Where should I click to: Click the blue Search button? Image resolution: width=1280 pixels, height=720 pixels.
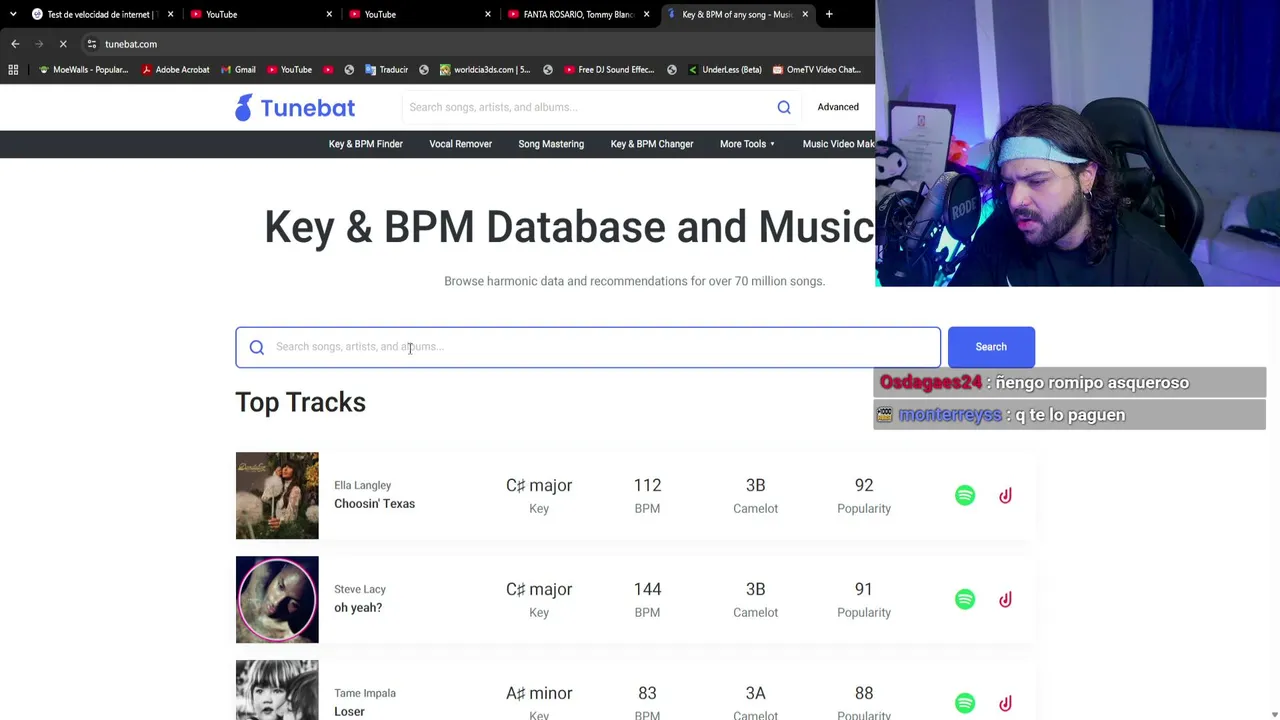tap(991, 347)
